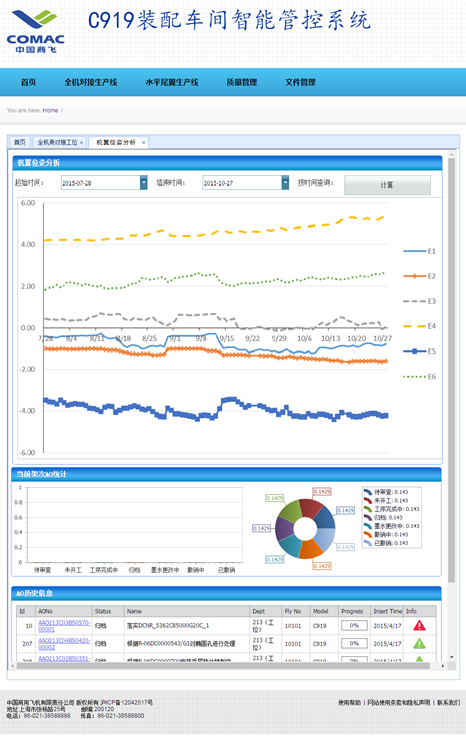Screen dimensions: 466x738
Task: Click the red warning triangle icon in row 10
Action: (x=419, y=626)
